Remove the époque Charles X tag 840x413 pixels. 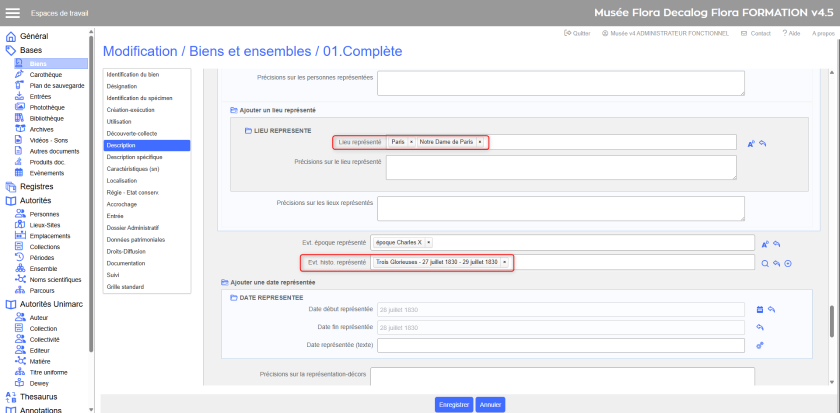click(427, 242)
